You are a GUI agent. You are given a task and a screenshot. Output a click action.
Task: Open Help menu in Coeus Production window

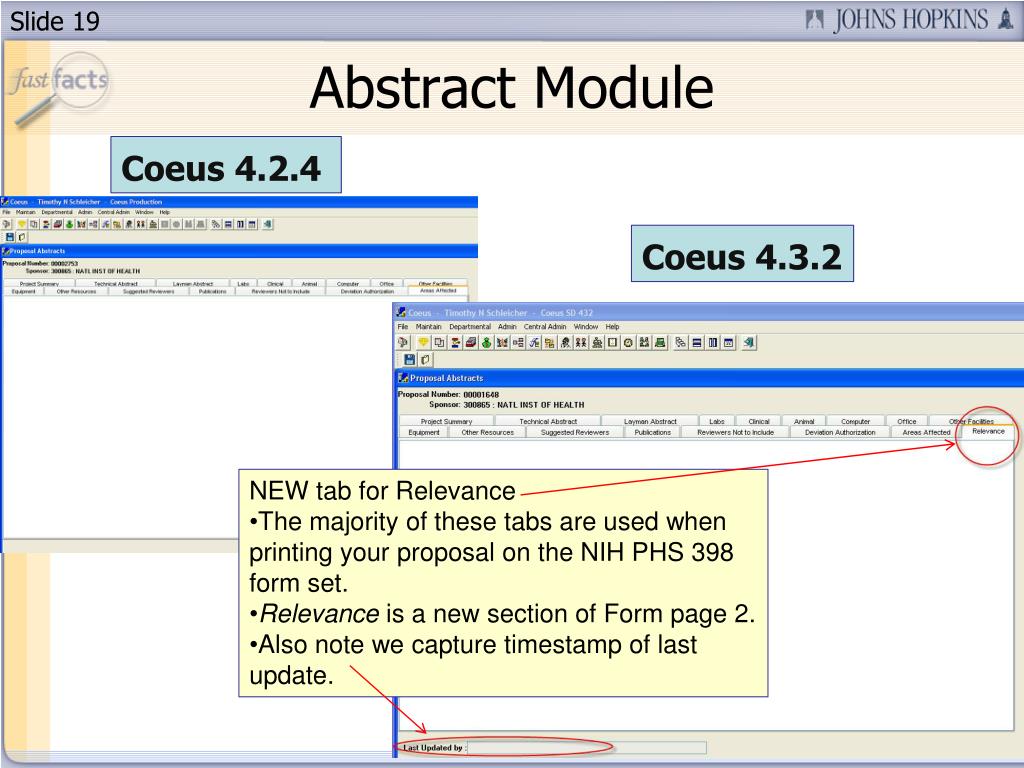(165, 212)
